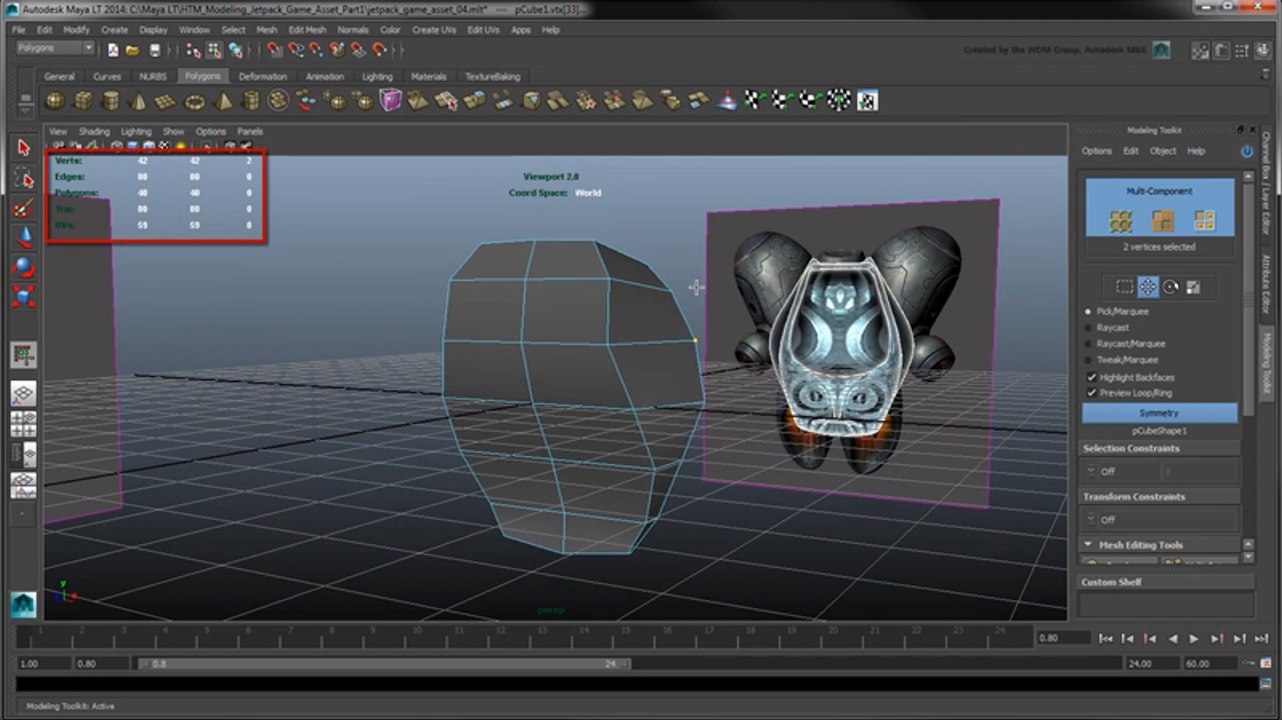Switch to the Deformation shelf tab
Image resolution: width=1282 pixels, height=720 pixels.
[x=263, y=77]
